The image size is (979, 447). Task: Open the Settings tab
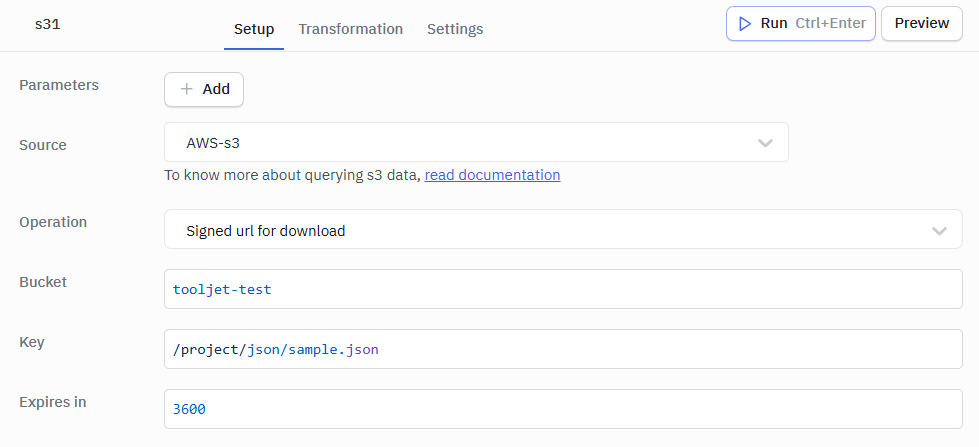coord(455,29)
